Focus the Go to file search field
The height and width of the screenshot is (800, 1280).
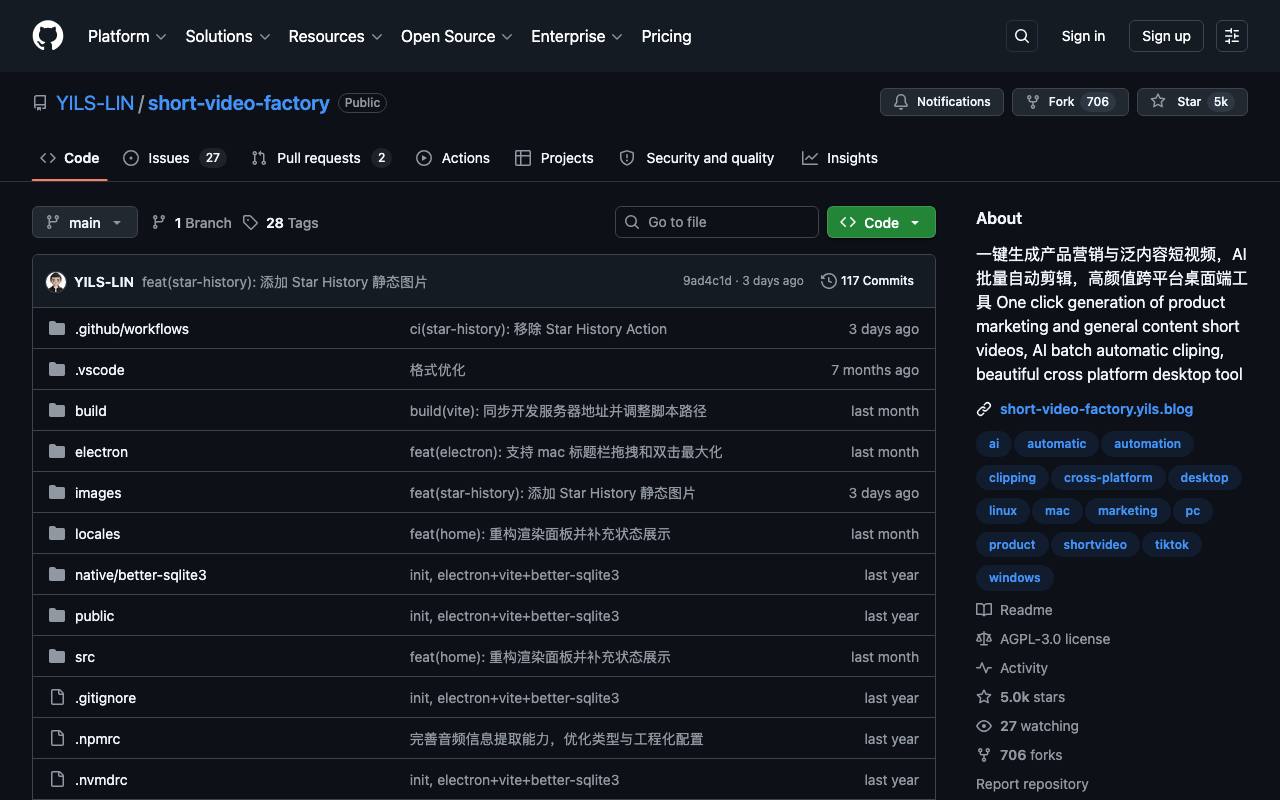pyautogui.click(x=717, y=222)
